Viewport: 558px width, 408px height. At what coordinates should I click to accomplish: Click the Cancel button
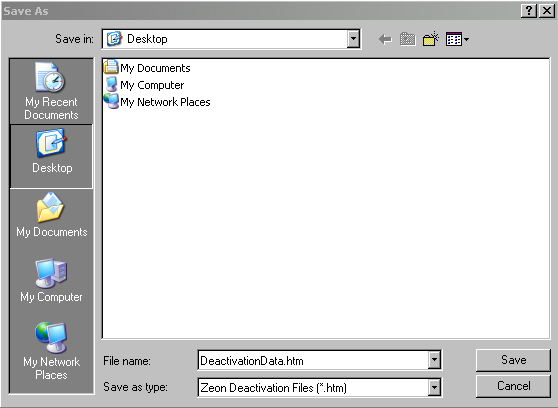pos(513,386)
